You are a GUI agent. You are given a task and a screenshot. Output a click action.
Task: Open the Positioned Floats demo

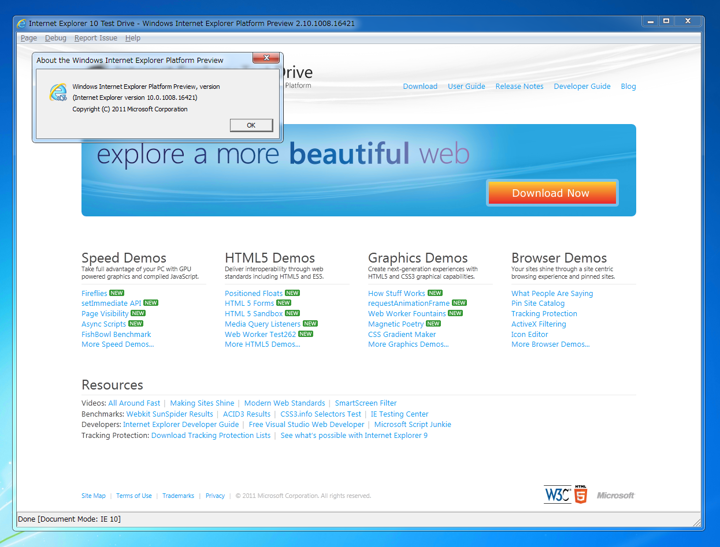[x=253, y=293]
